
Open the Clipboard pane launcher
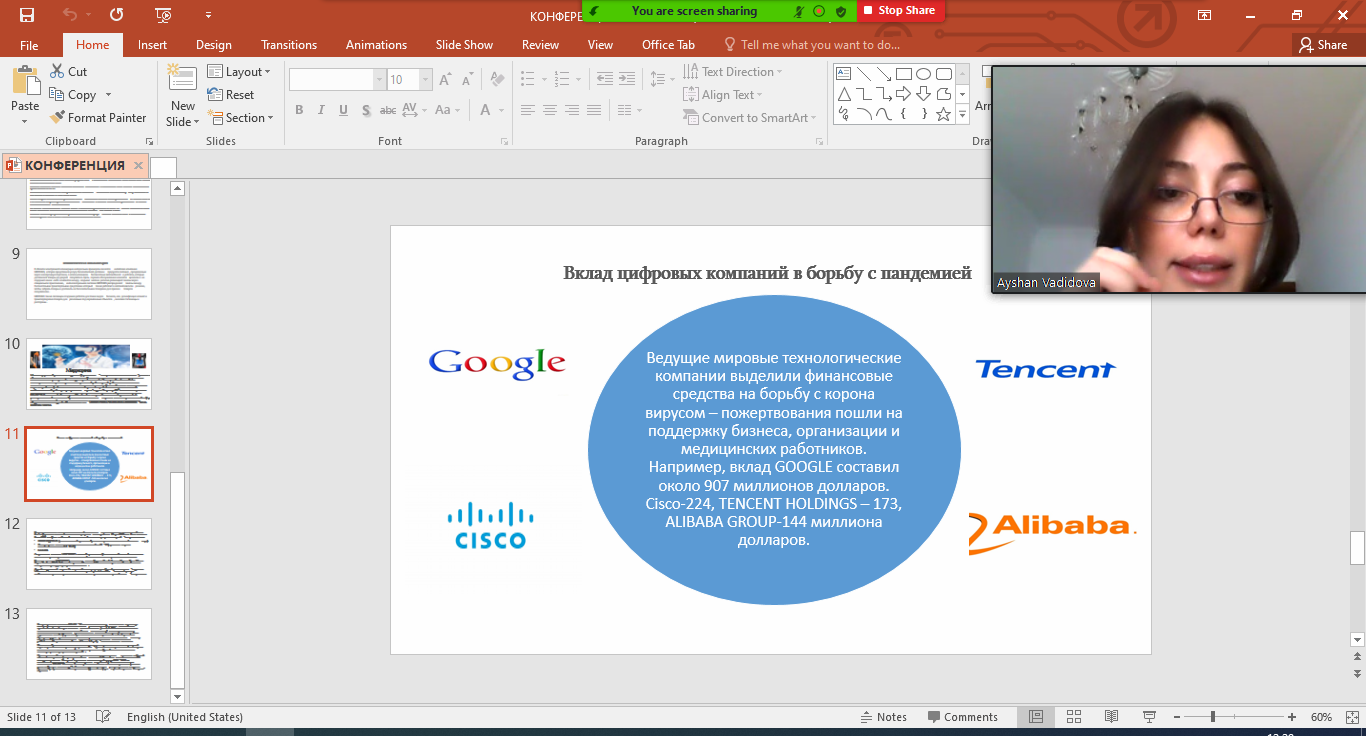pyautogui.click(x=149, y=142)
